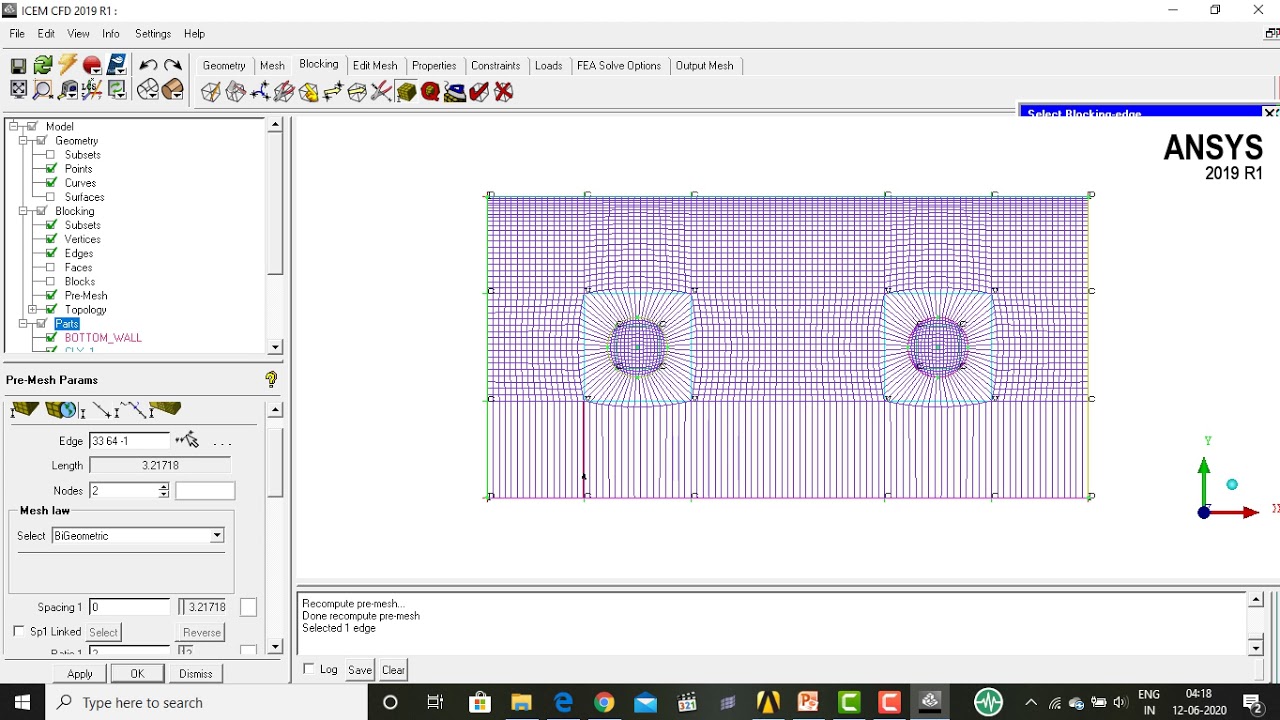Click the Fit Window view icon
The height and width of the screenshot is (720, 1280).
[18, 90]
